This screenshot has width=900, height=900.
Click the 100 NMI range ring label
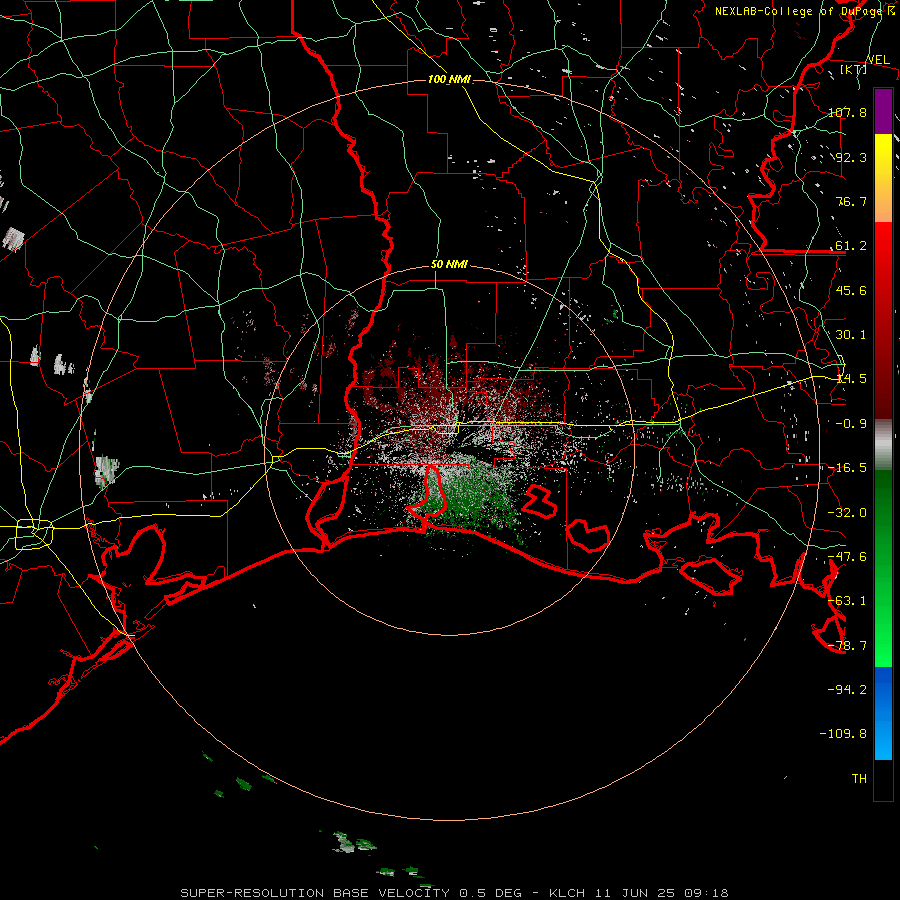coord(449,79)
